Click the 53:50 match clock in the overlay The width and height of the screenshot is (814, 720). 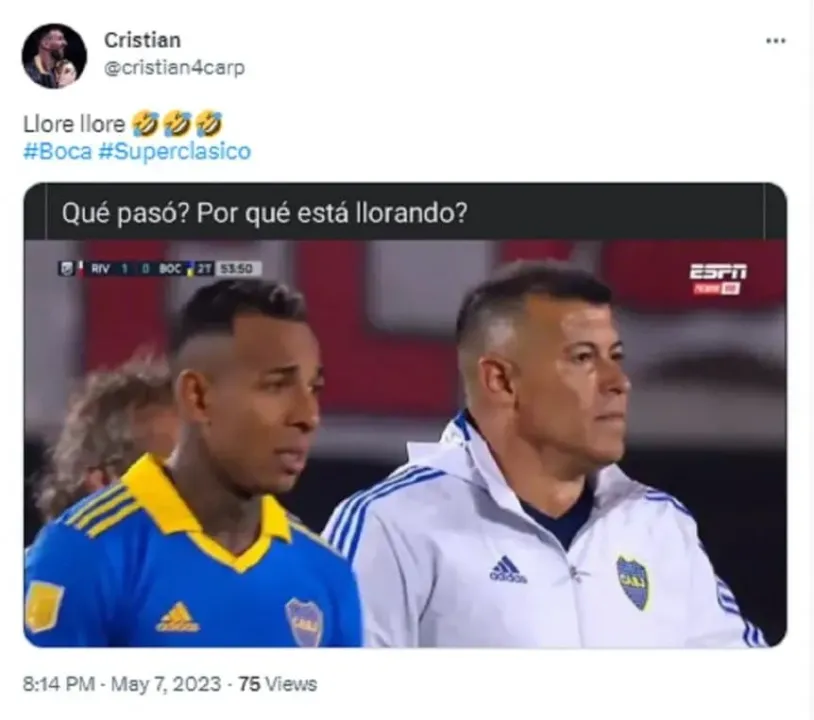tap(237, 268)
